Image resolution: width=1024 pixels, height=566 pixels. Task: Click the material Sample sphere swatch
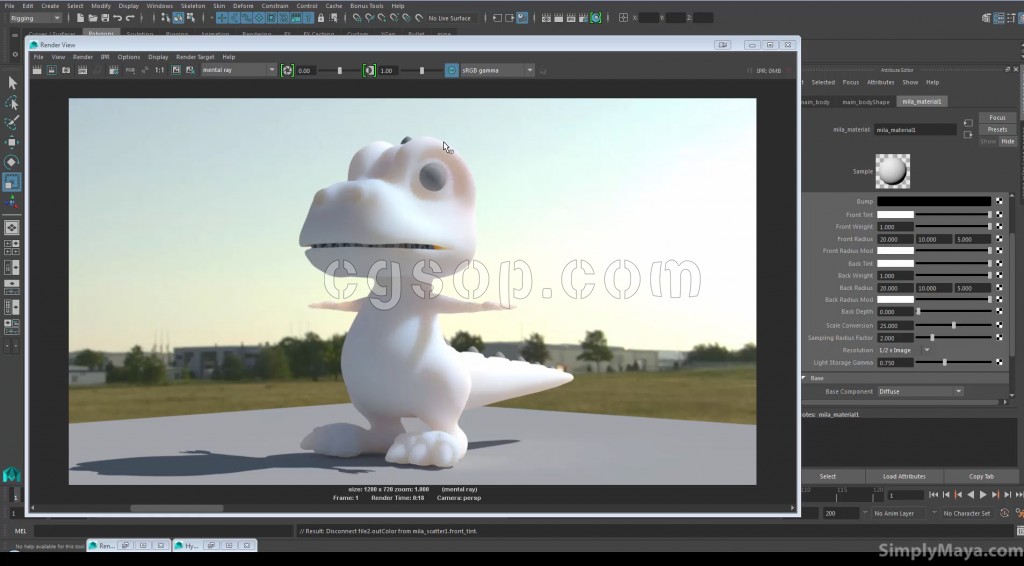892,171
